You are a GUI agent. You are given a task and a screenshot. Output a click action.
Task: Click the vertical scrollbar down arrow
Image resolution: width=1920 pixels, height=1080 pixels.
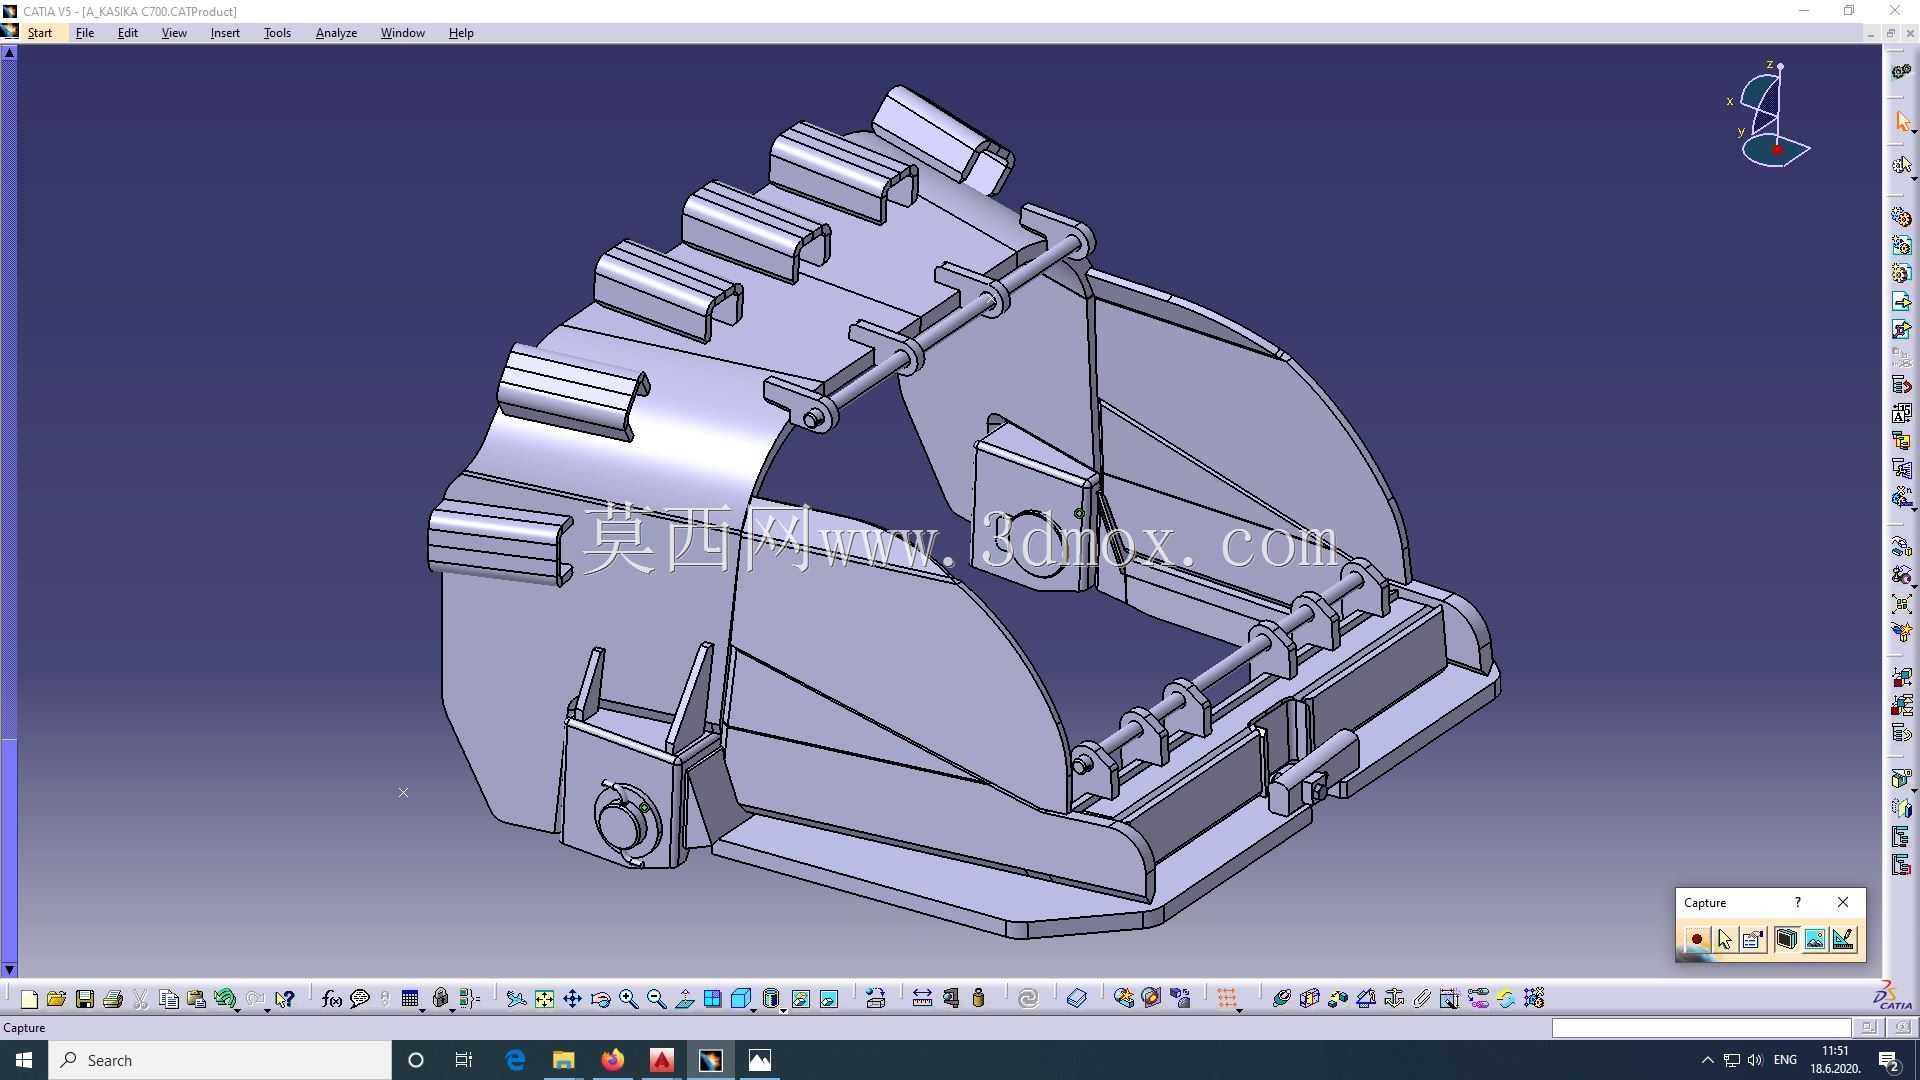(9, 969)
